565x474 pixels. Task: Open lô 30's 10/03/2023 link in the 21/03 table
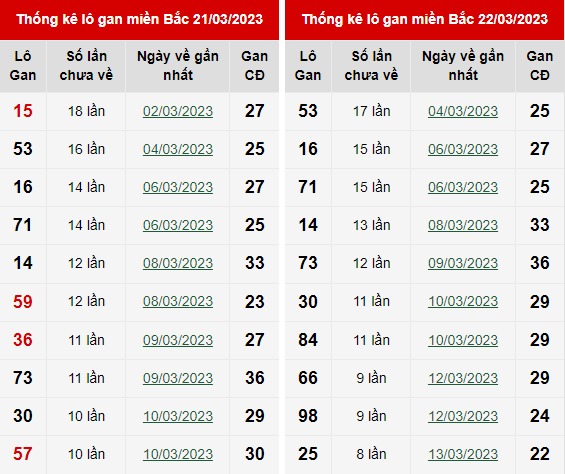178,416
